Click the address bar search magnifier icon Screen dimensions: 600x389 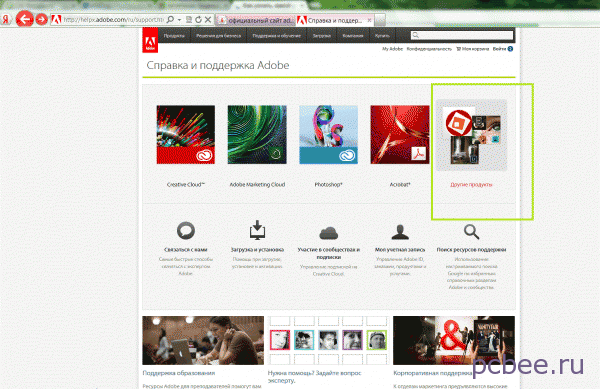point(170,19)
